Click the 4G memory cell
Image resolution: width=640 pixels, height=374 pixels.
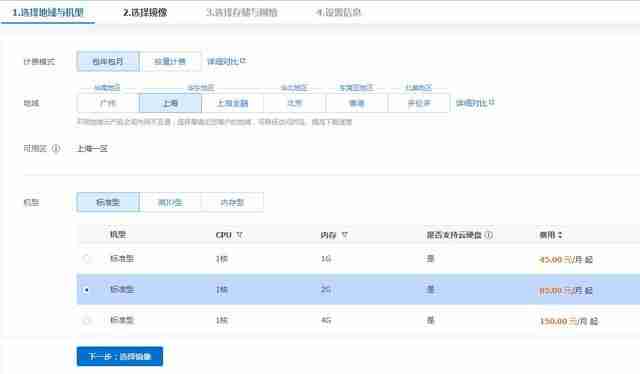[326, 321]
